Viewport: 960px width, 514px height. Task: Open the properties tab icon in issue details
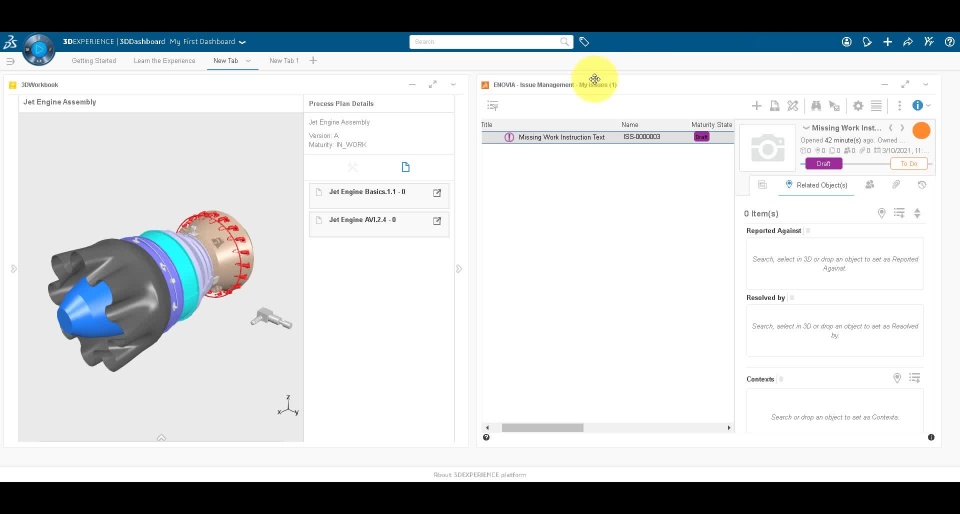pos(762,185)
